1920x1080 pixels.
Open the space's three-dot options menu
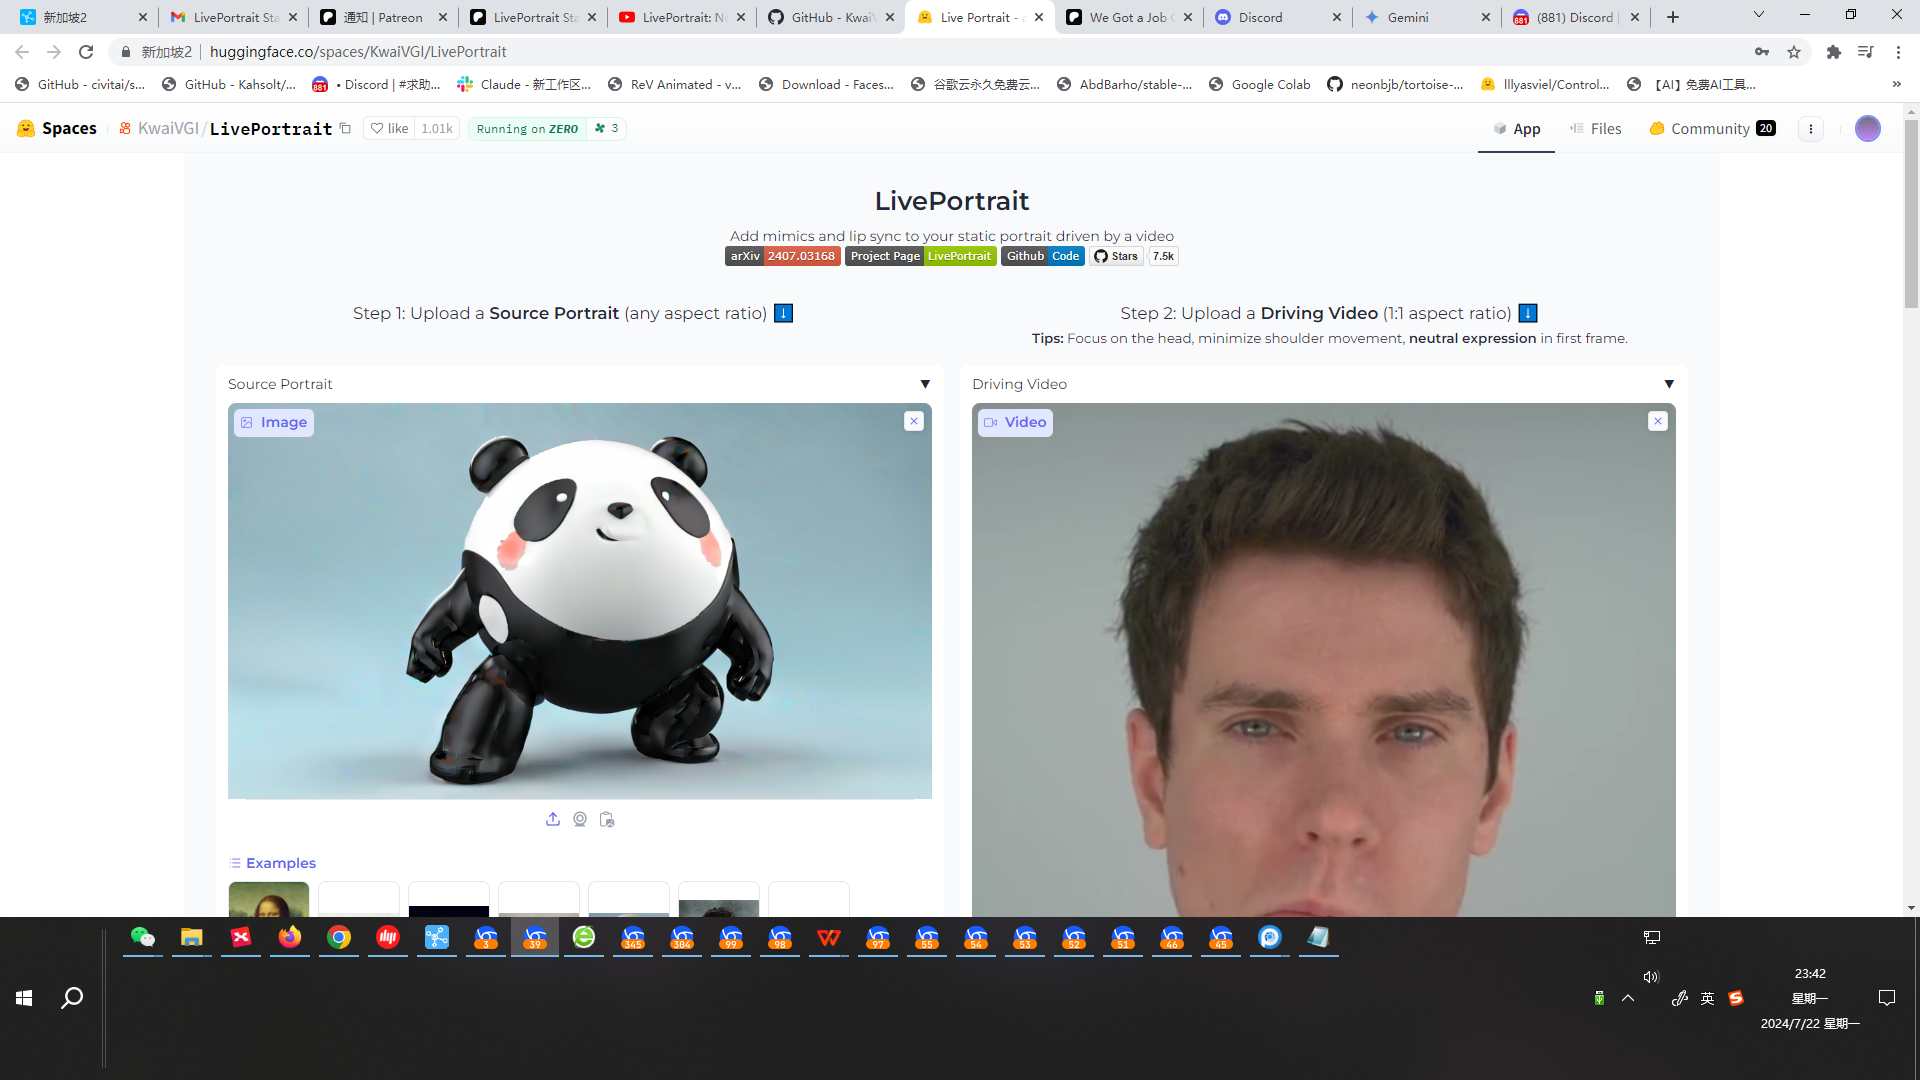point(1811,128)
